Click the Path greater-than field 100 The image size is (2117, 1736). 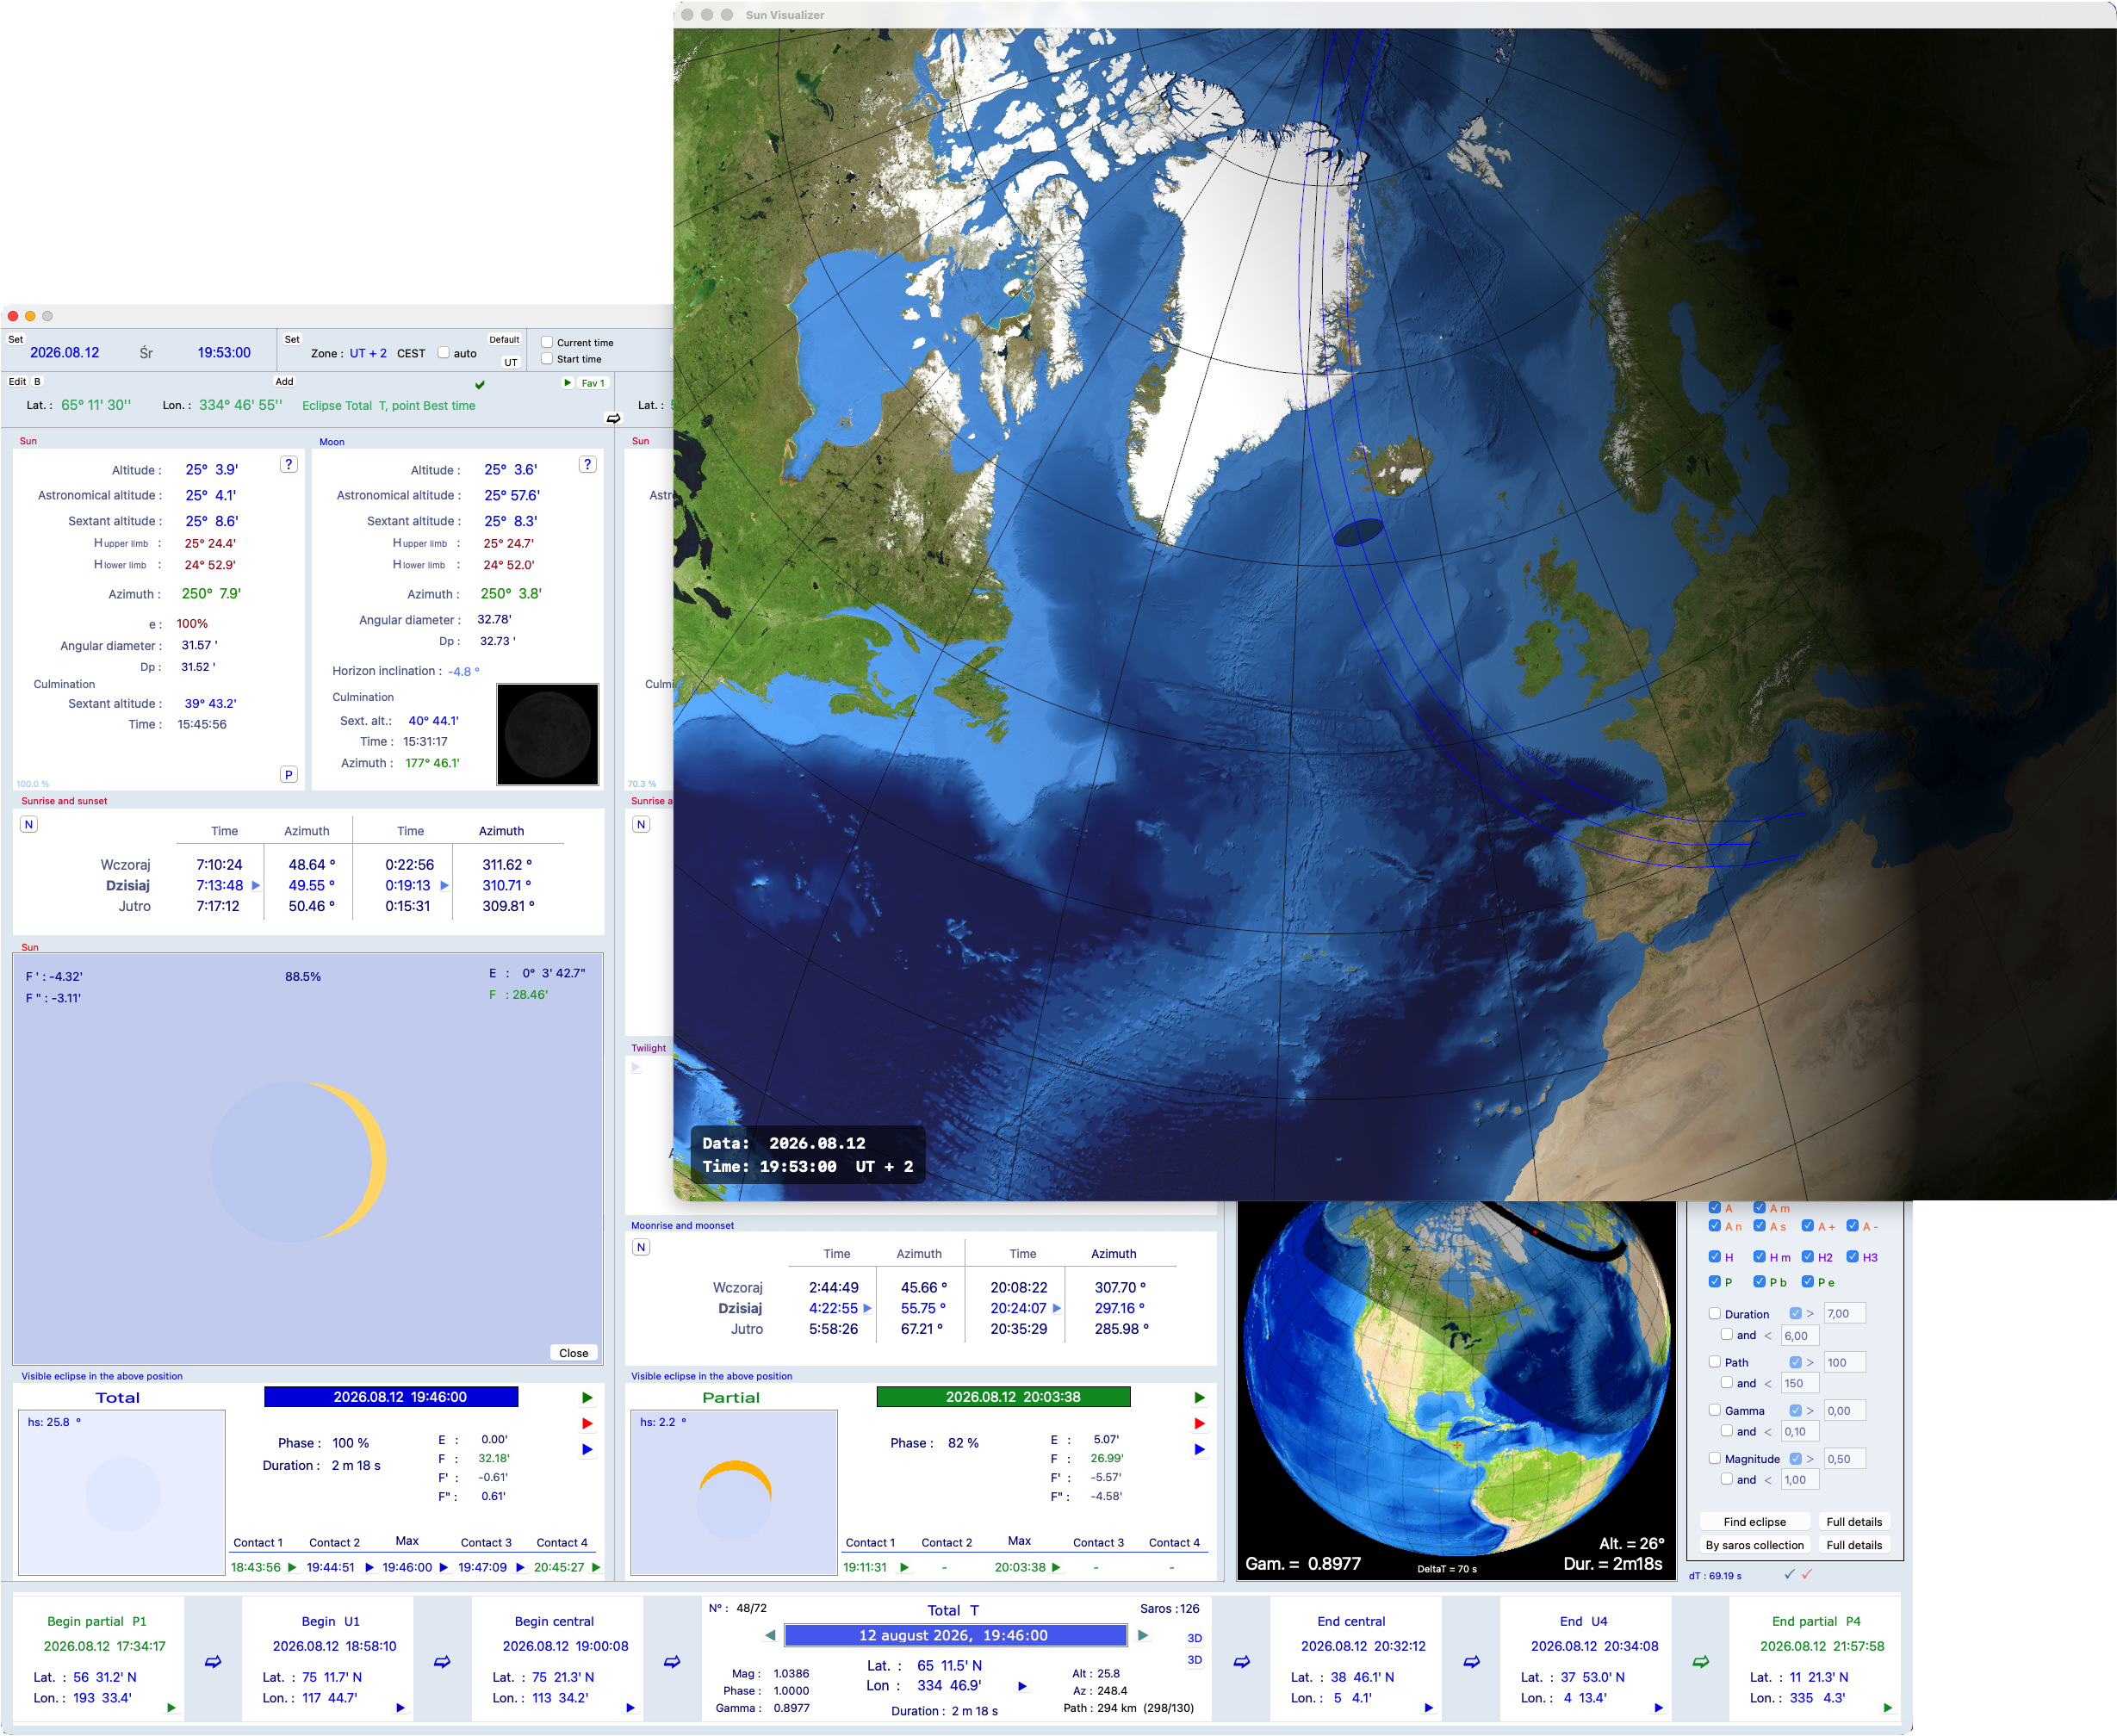click(1844, 1362)
